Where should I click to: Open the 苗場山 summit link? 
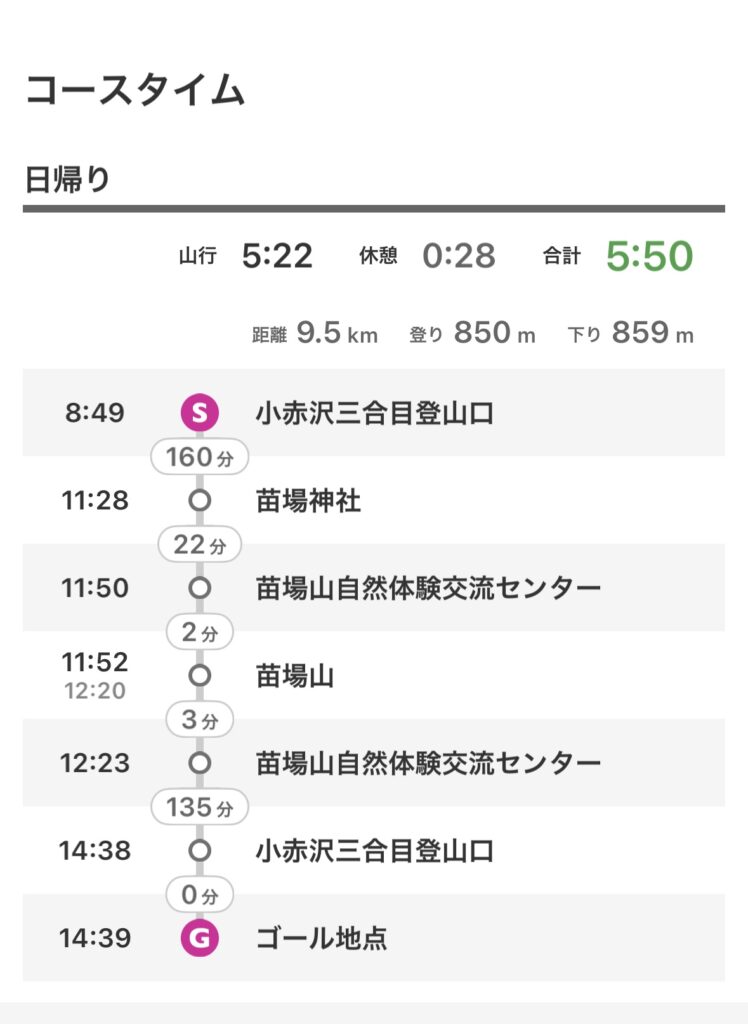295,676
